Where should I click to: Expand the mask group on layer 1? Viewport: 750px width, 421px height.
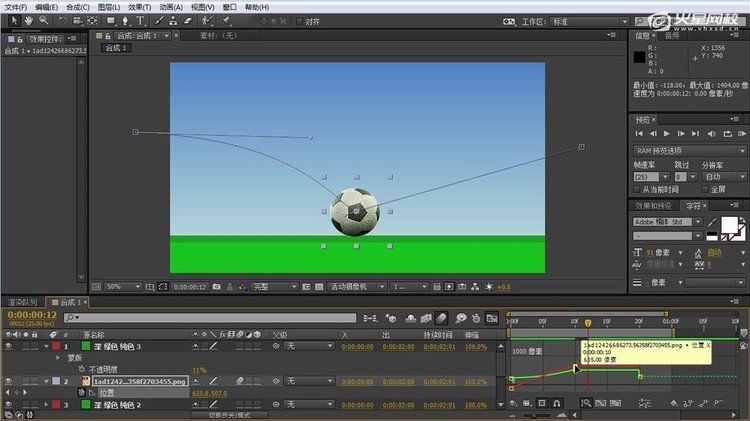(x=58, y=357)
